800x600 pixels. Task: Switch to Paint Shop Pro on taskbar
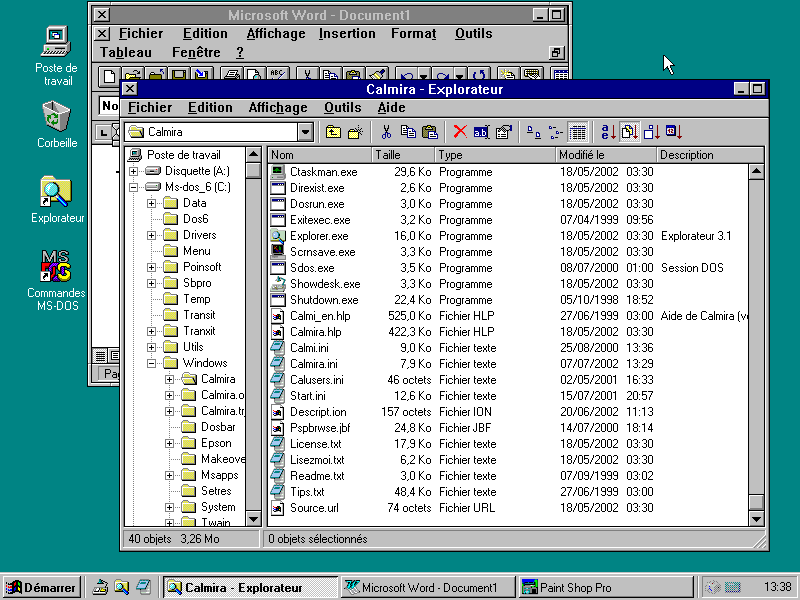(606, 587)
